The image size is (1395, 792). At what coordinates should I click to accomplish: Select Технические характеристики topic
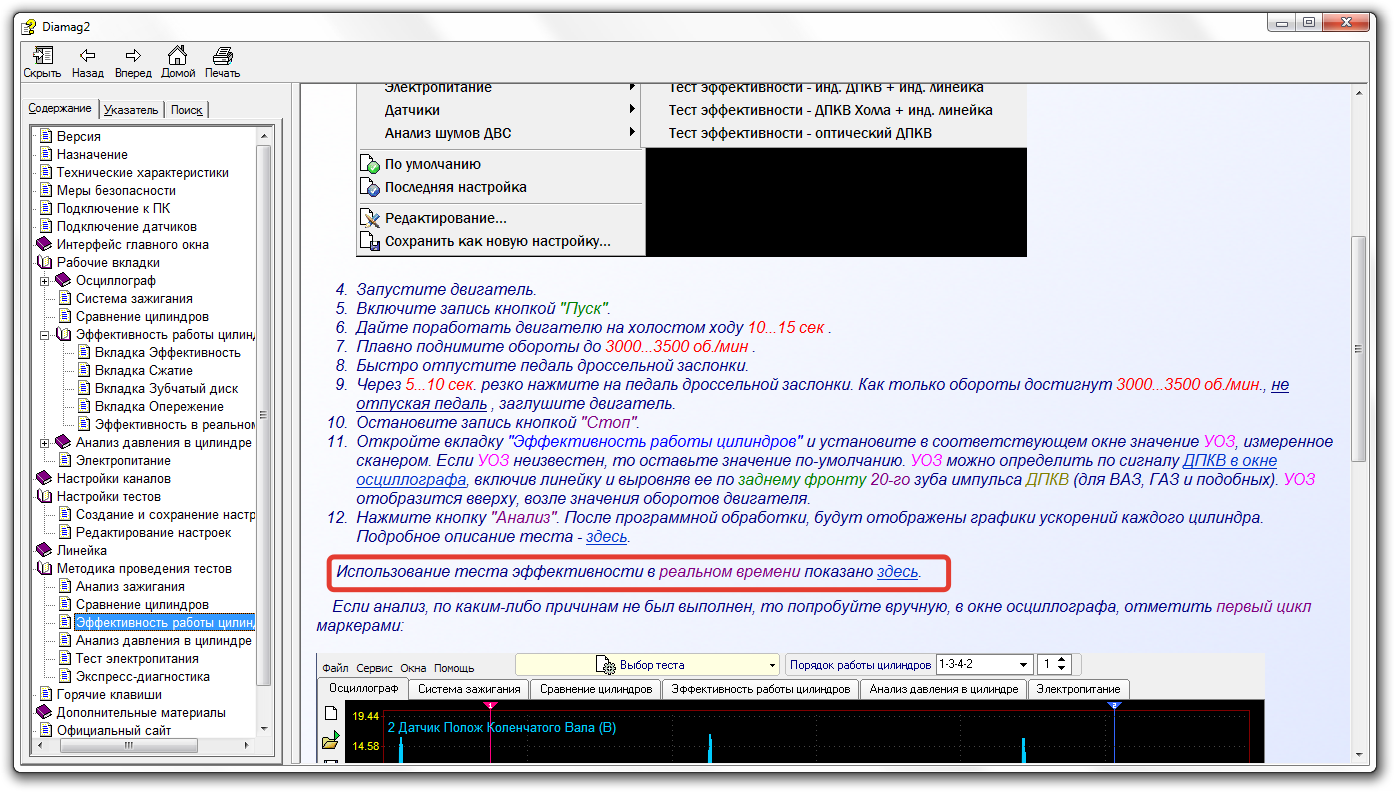[x=143, y=172]
